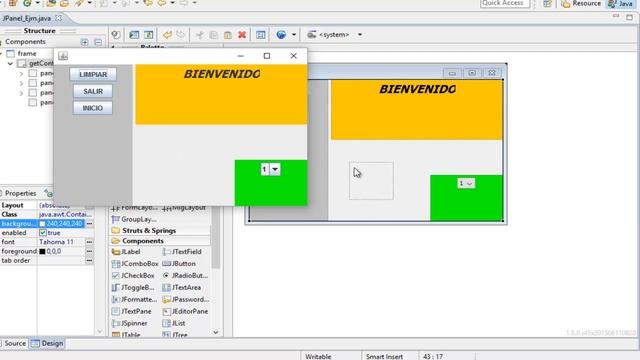Select the JPasswordField palette component

coord(186,299)
